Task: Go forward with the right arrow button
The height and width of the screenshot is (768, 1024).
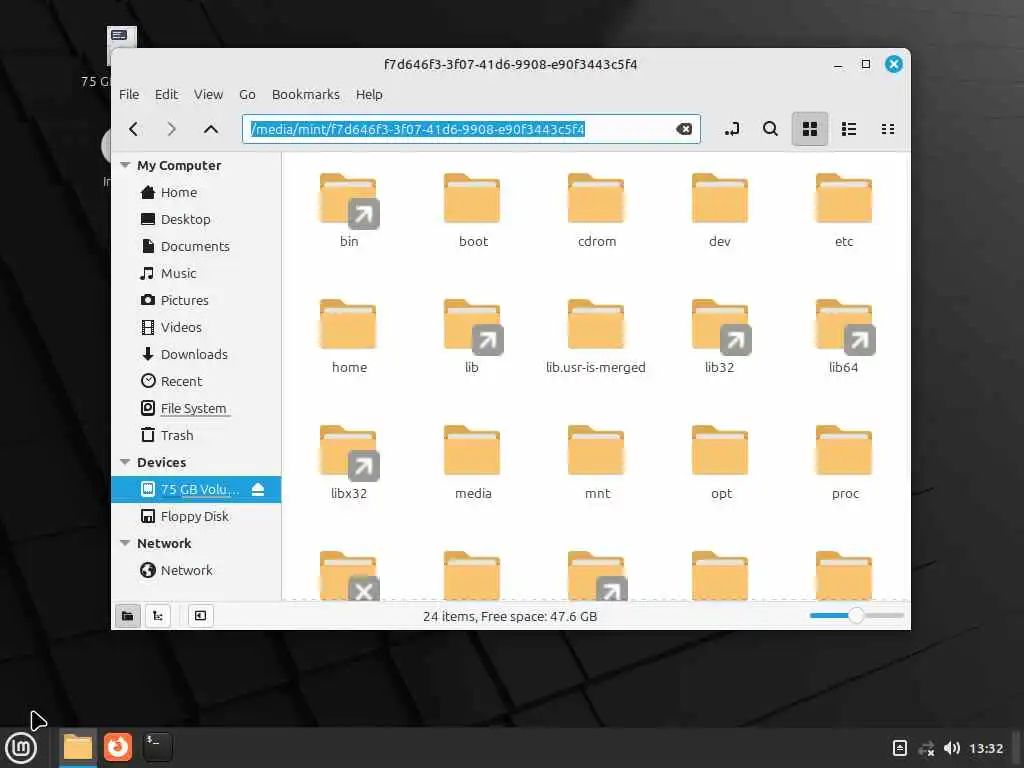Action: pyautogui.click(x=171, y=129)
